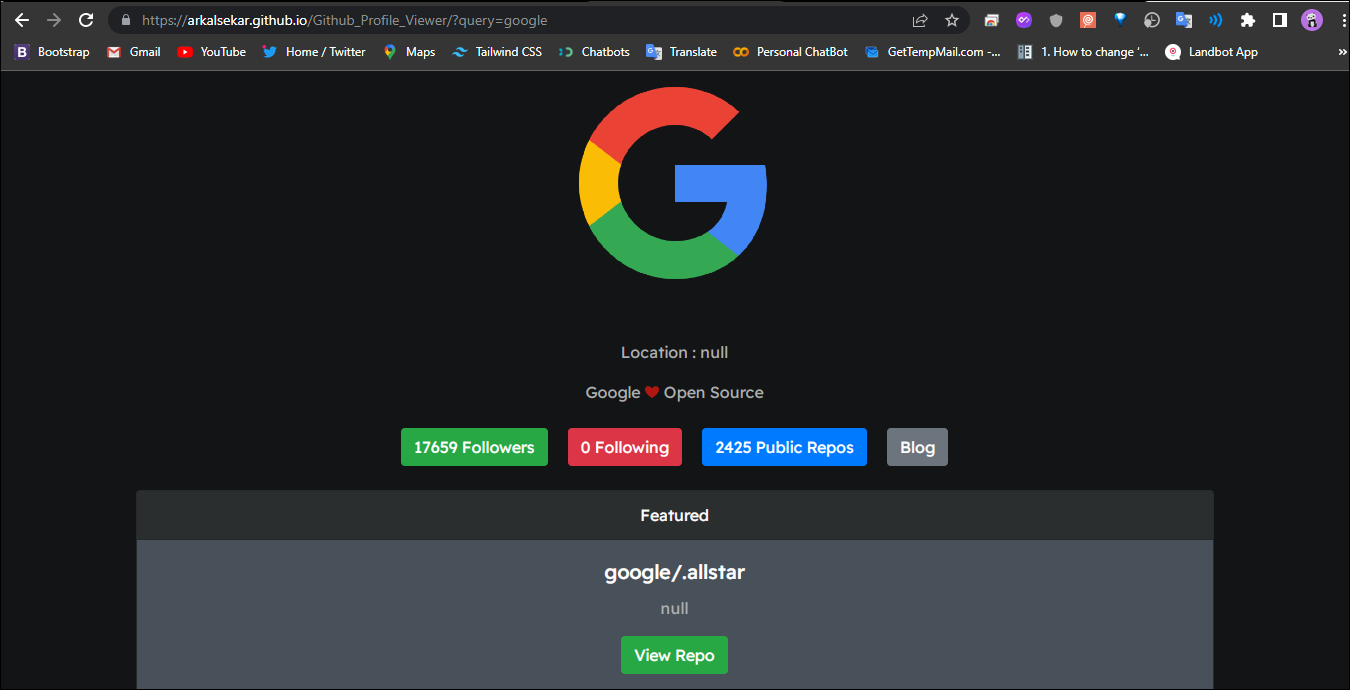Click the Google logo profile avatar

(673, 183)
